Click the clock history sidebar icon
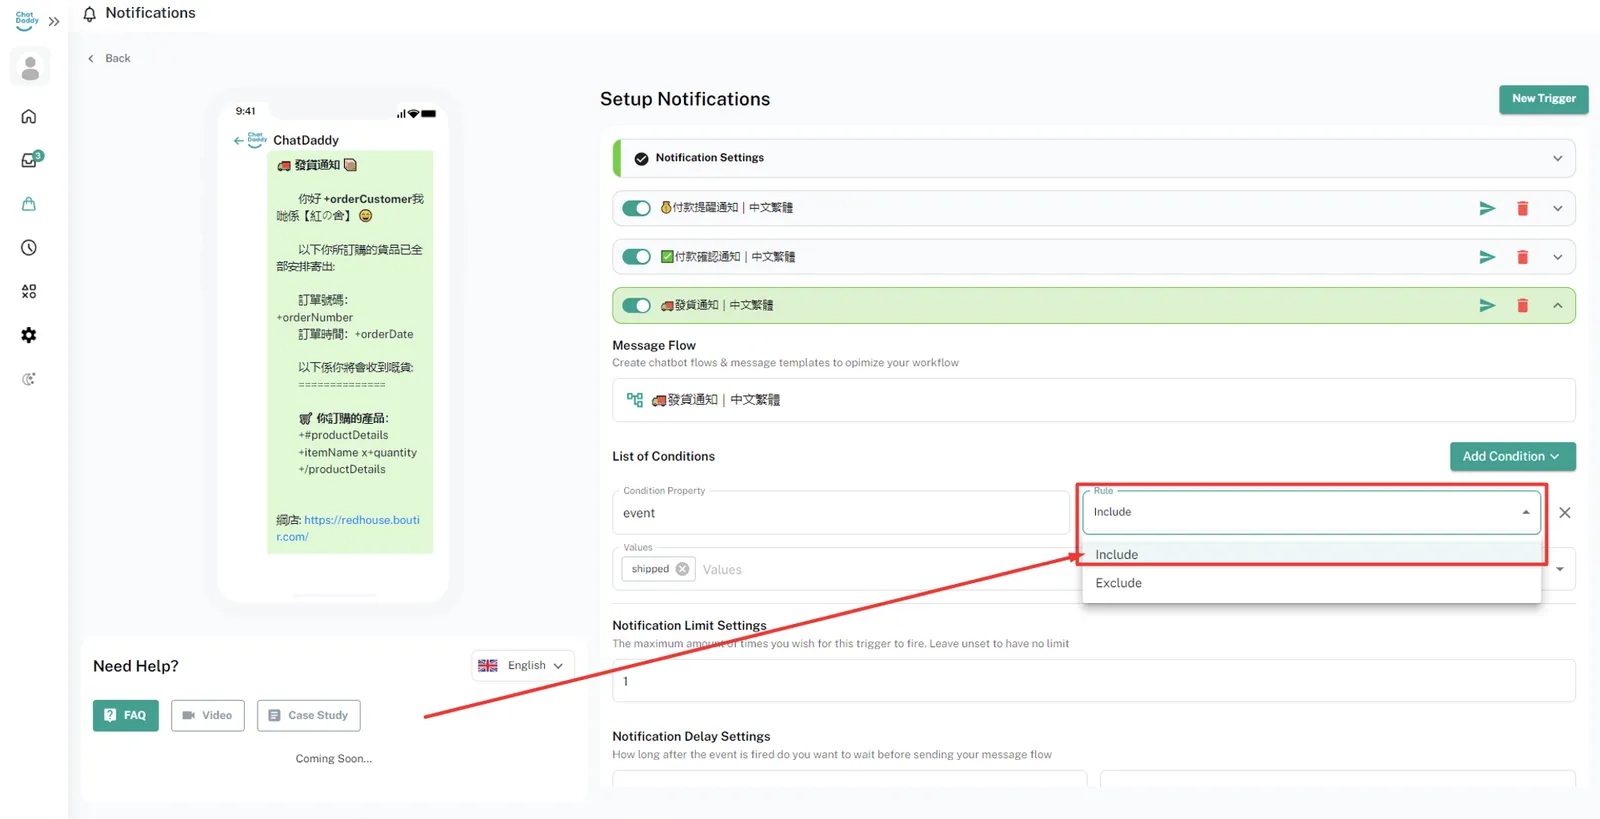Image resolution: width=1600 pixels, height=819 pixels. (x=29, y=248)
